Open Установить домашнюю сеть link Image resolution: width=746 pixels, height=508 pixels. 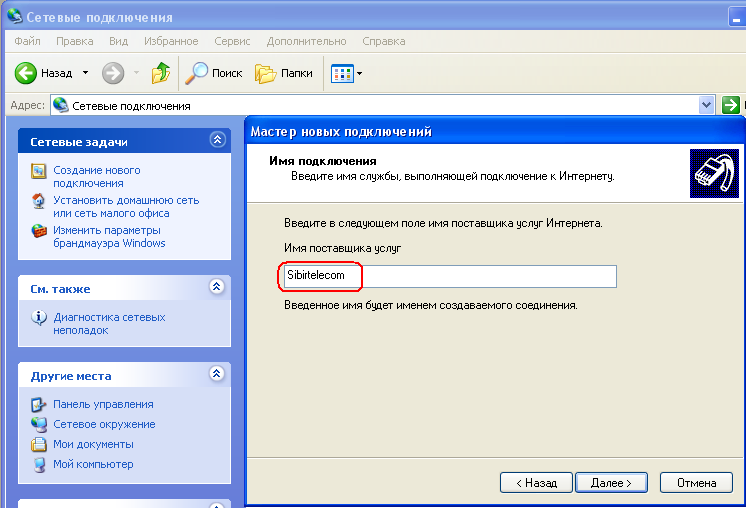coord(126,206)
